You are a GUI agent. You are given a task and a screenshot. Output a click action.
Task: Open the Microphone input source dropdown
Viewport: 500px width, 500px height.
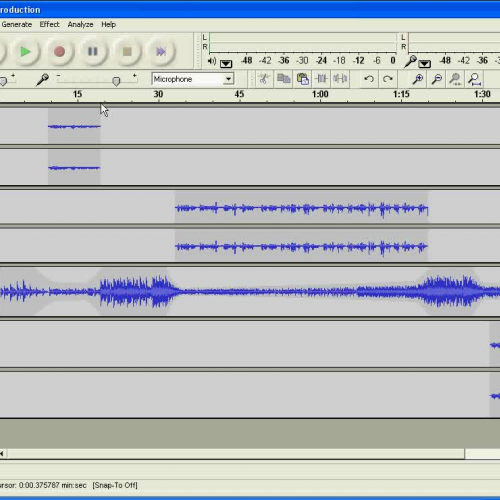point(193,79)
